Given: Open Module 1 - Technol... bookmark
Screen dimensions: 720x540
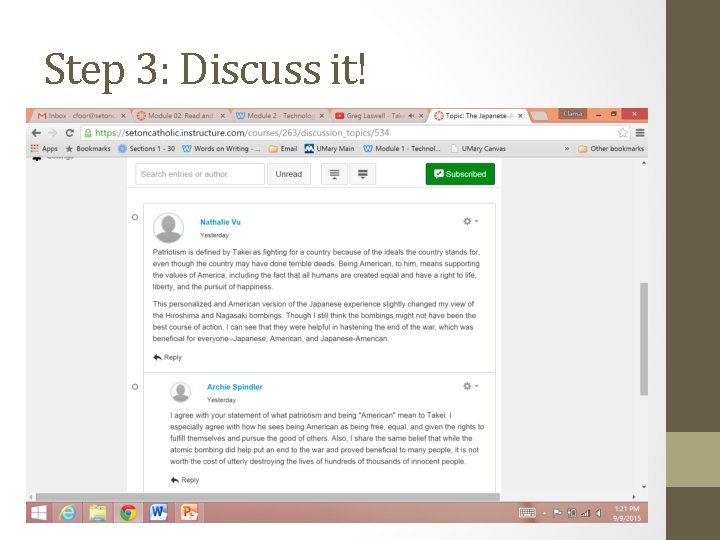Looking at the screenshot, I should click(401, 148).
